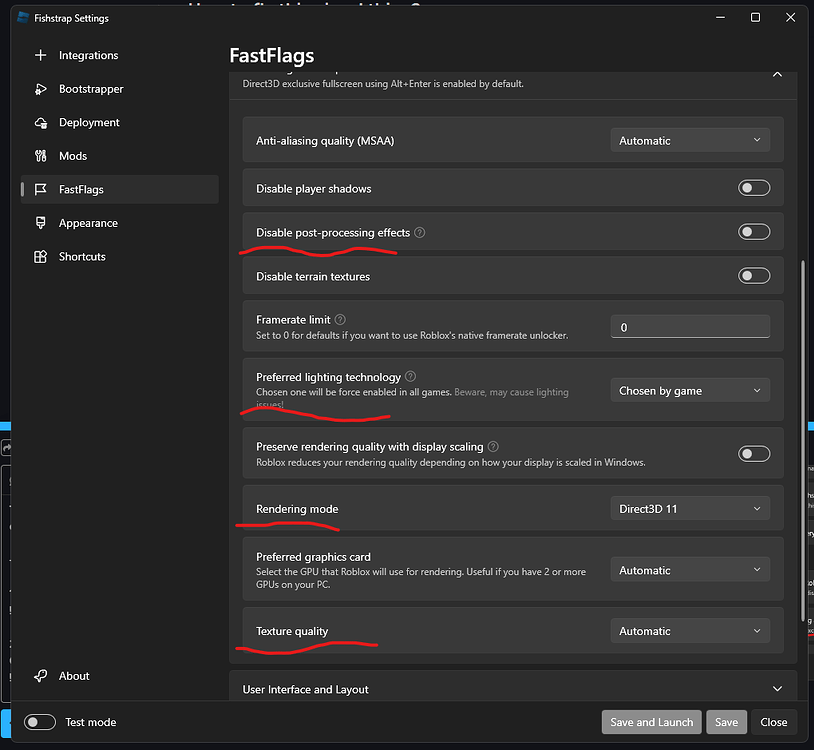Click the 'Rendering mode' label
Image resolution: width=814 pixels, height=750 pixels.
(297, 509)
